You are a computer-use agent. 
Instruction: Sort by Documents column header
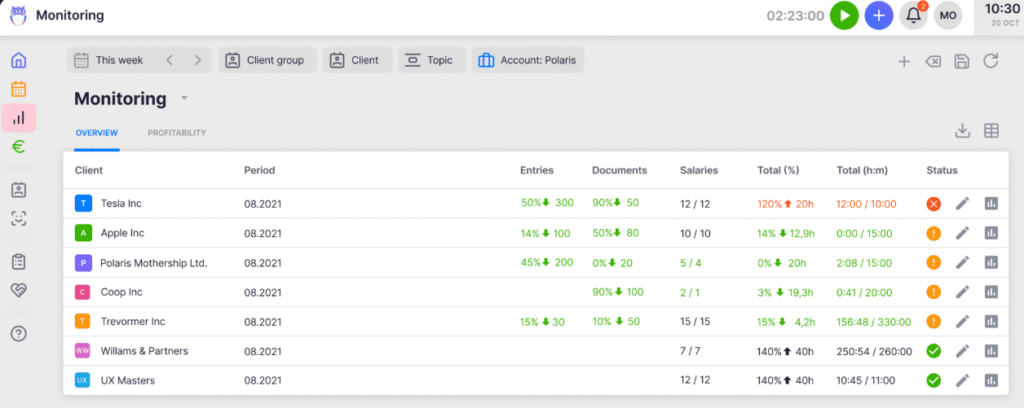[620, 170]
